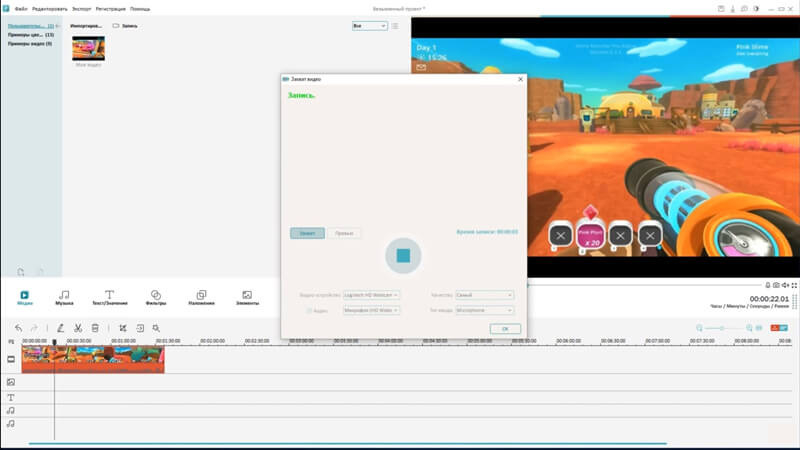800x450 pixels.
Task: Click the timeline zoom out magnifier
Action: point(699,328)
